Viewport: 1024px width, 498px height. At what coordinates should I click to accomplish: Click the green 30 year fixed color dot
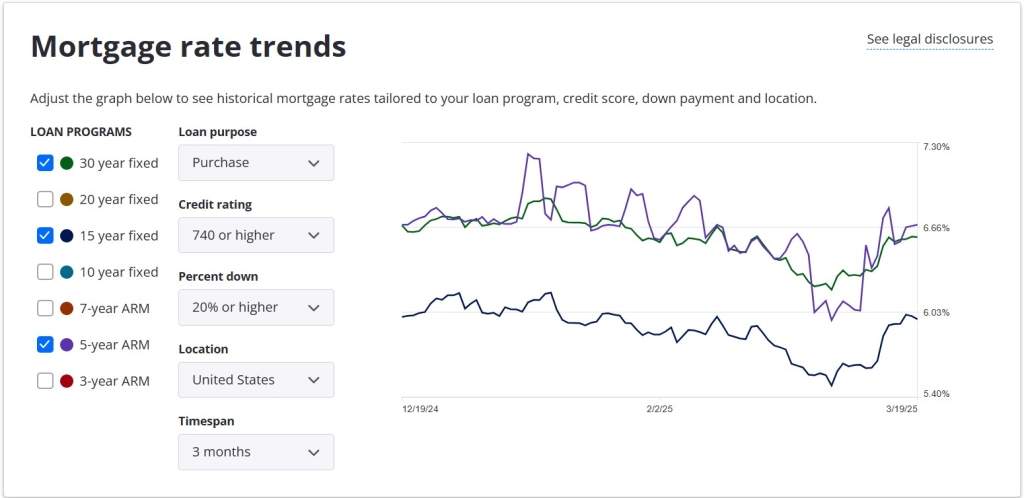(67, 163)
